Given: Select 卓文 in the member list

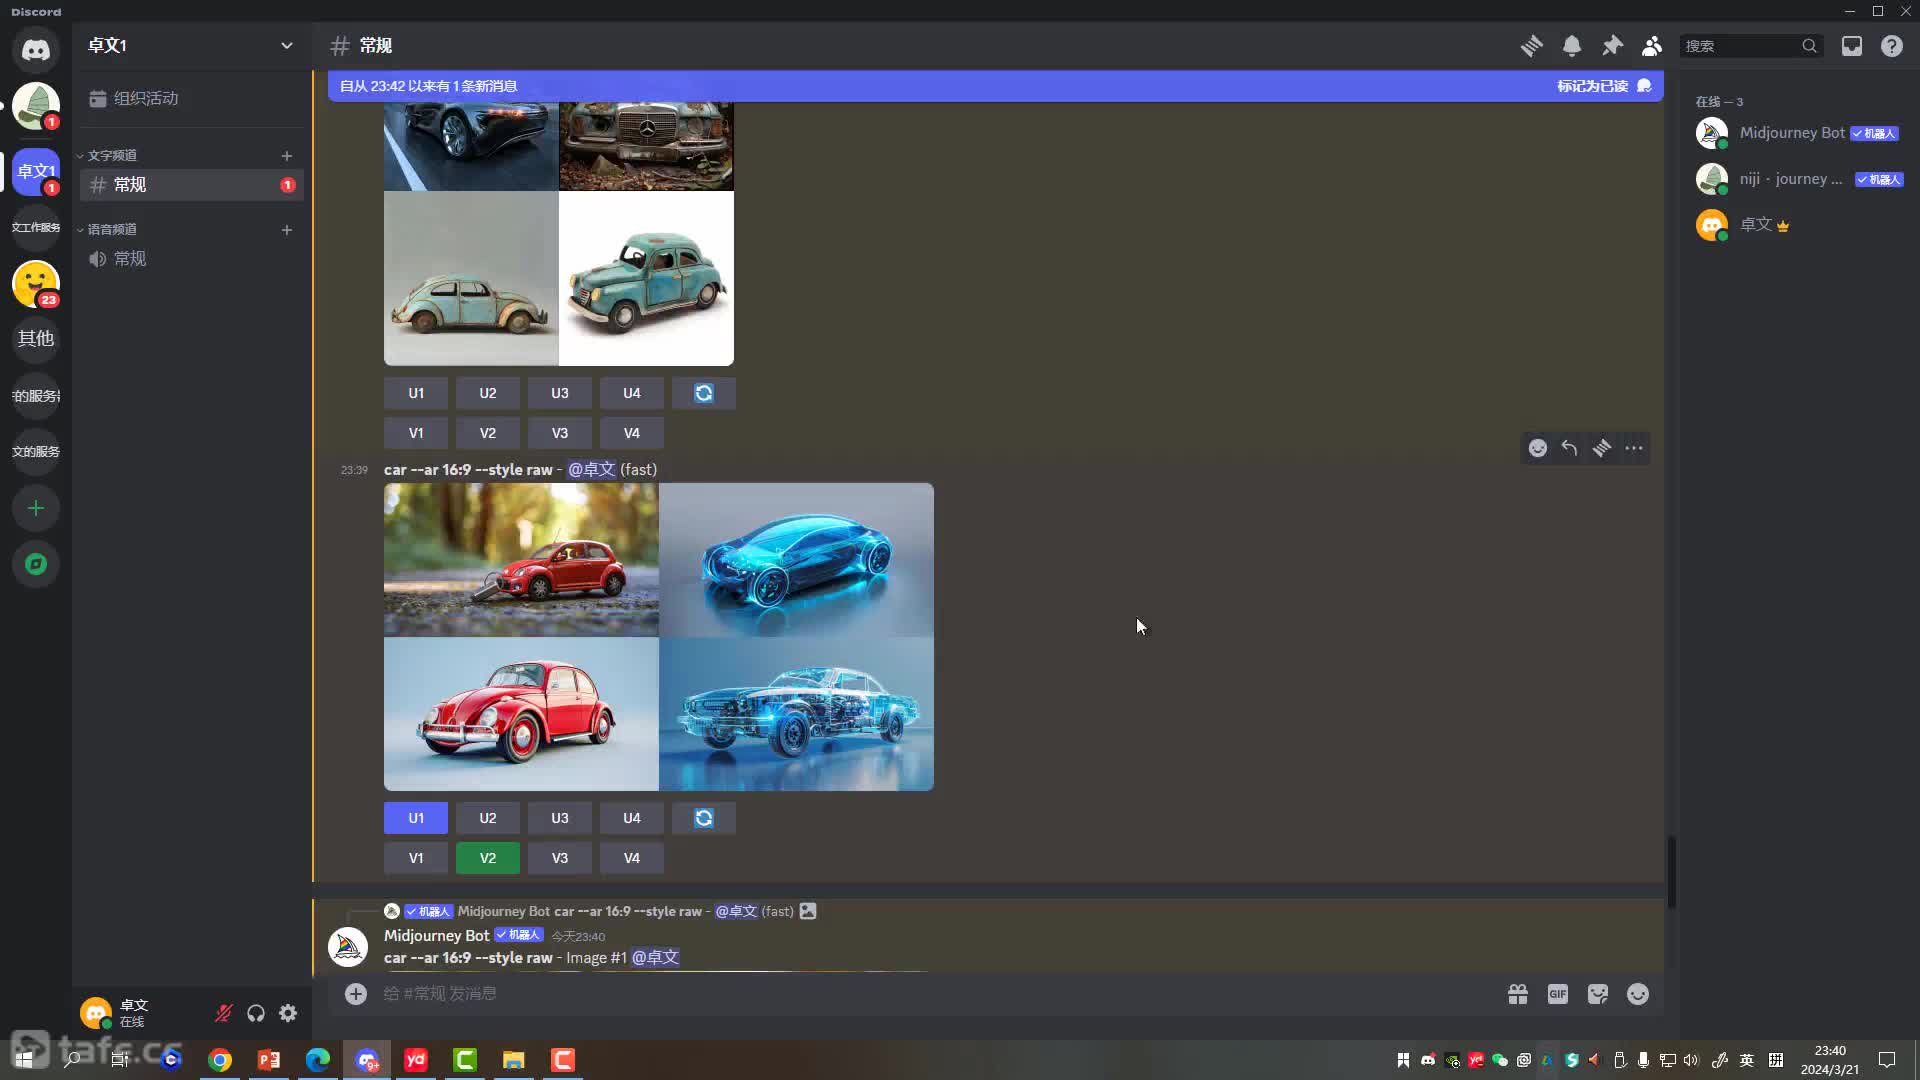Looking at the screenshot, I should (x=1800, y=225).
